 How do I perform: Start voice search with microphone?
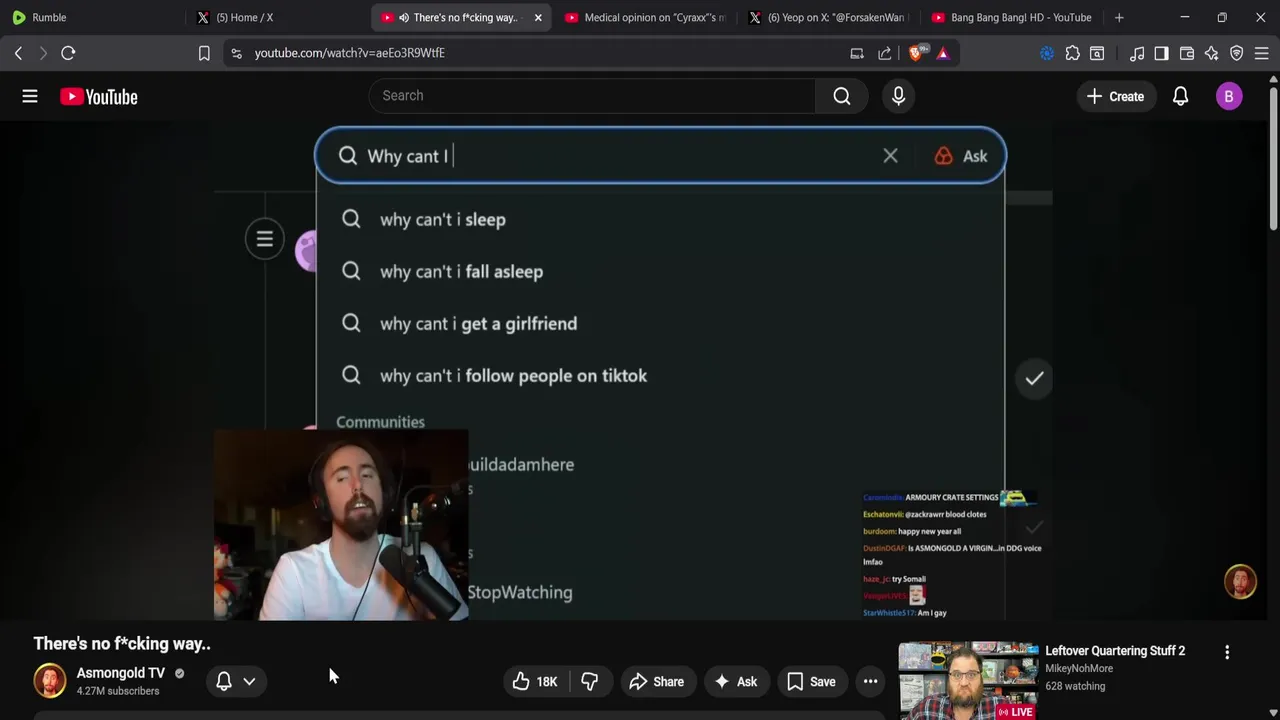tap(898, 95)
